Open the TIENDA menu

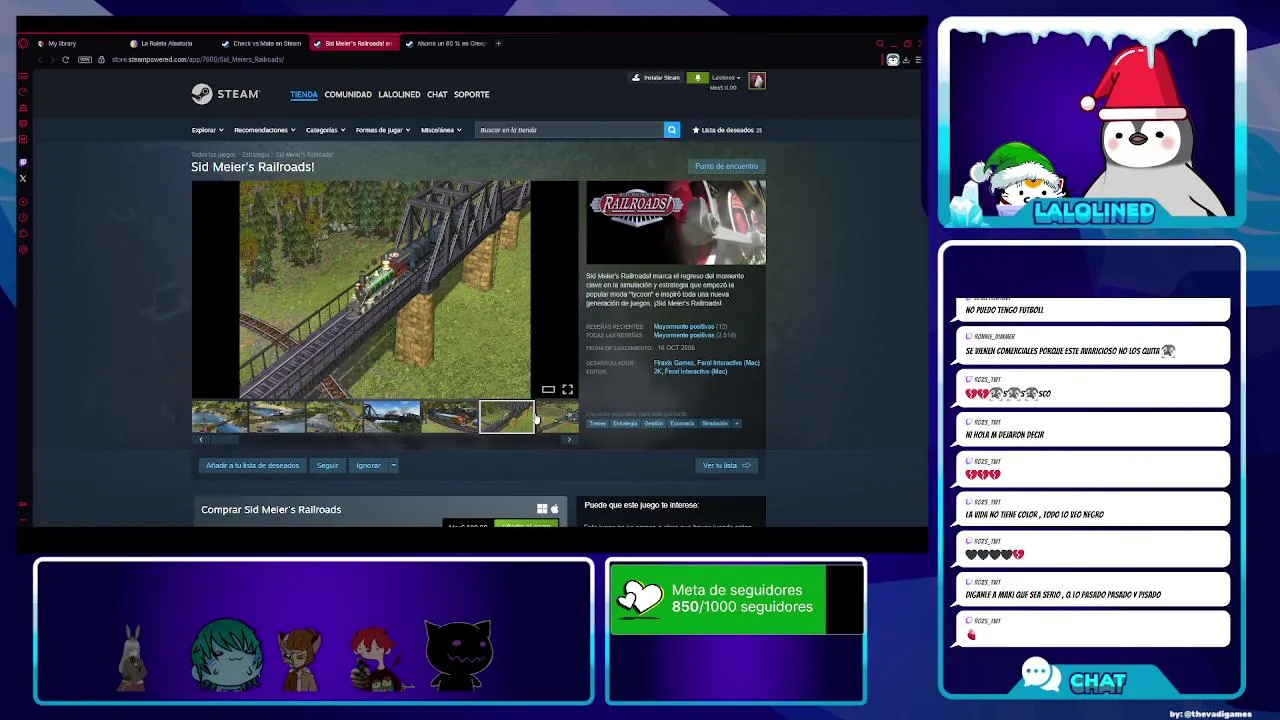point(304,94)
